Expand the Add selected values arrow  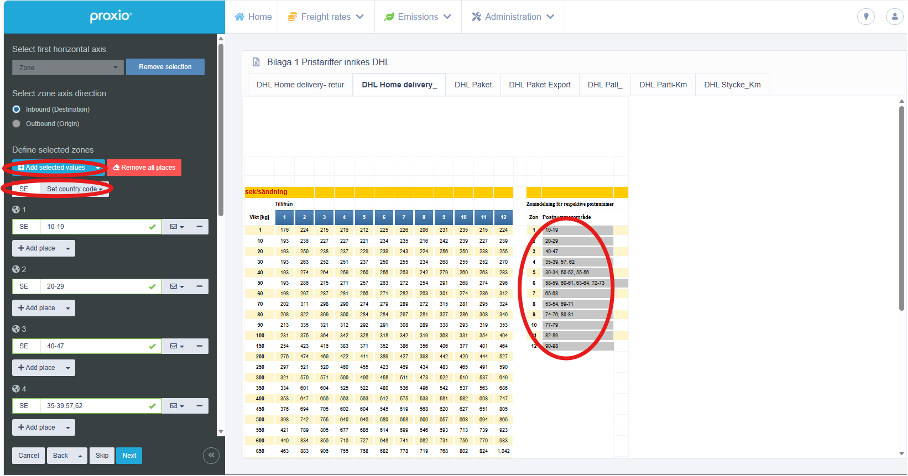click(x=98, y=168)
